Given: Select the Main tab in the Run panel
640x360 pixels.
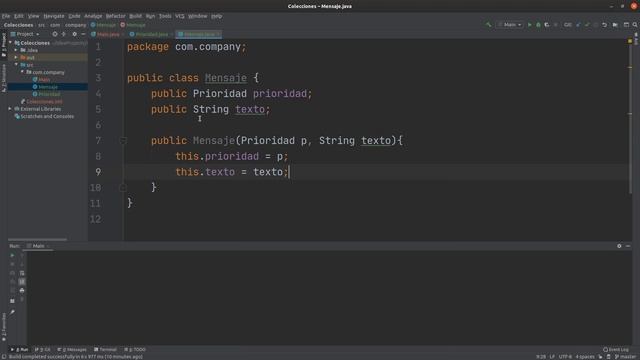Looking at the screenshot, I should pos(38,246).
